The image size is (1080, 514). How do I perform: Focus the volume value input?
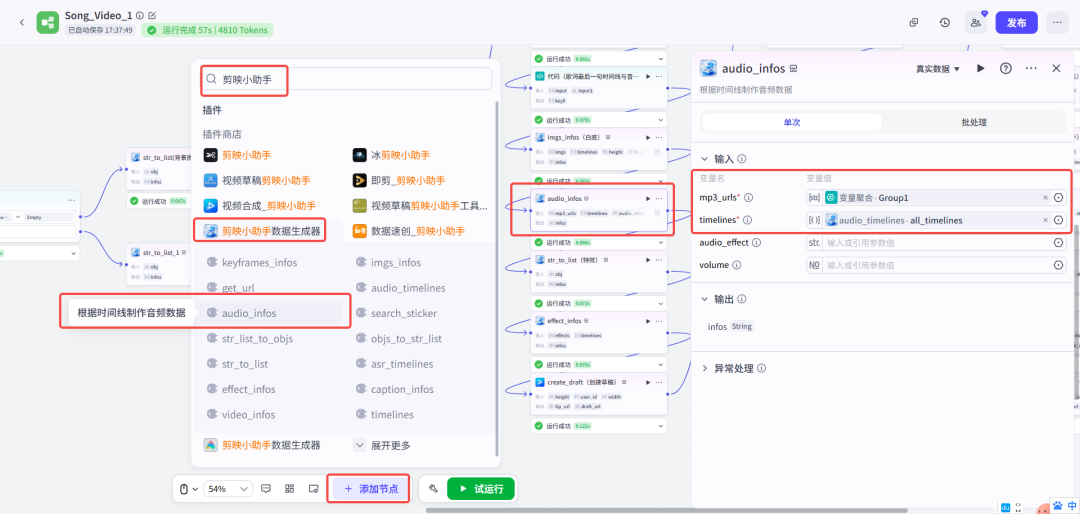coord(936,265)
